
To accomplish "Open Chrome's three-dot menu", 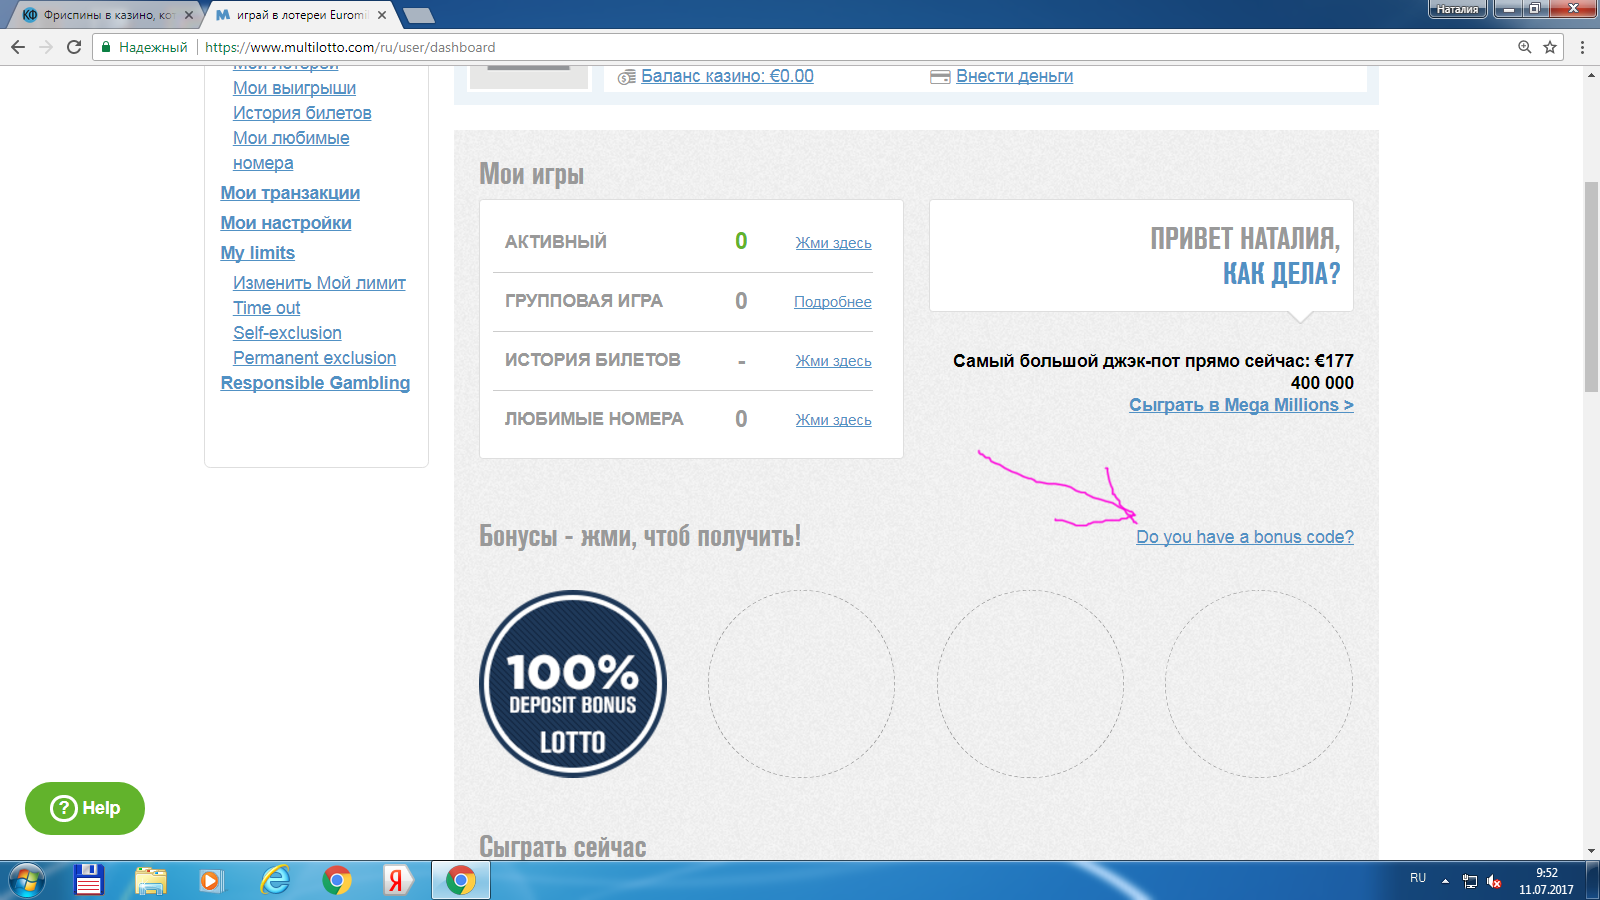I will tap(1582, 47).
